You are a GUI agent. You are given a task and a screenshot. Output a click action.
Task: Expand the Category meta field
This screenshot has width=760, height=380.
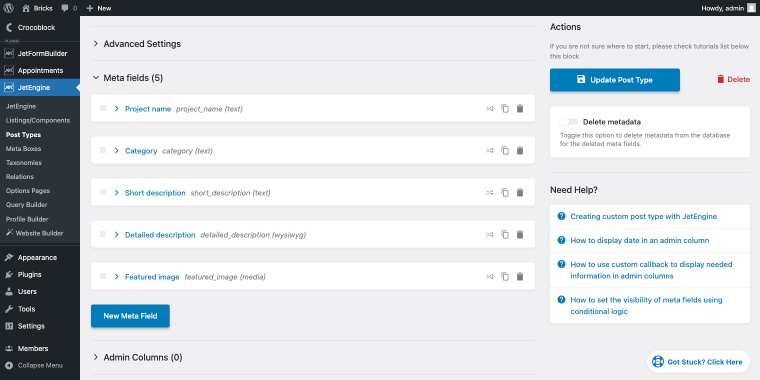pos(116,151)
